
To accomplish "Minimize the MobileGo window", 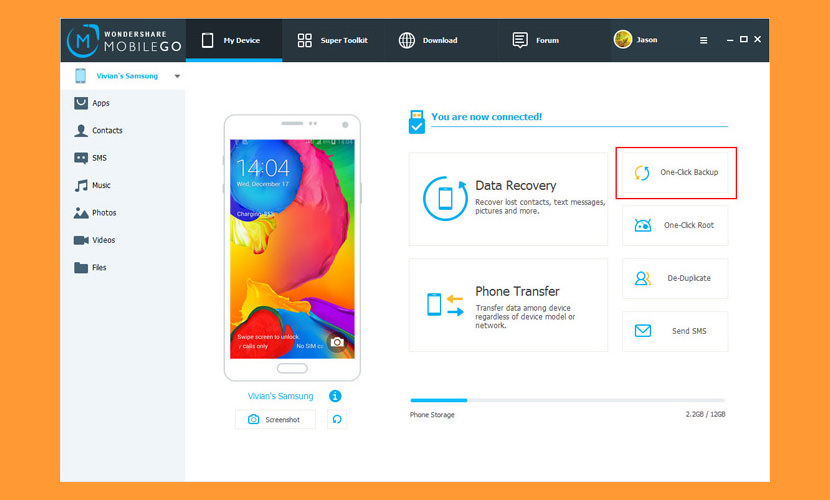I will coord(730,40).
